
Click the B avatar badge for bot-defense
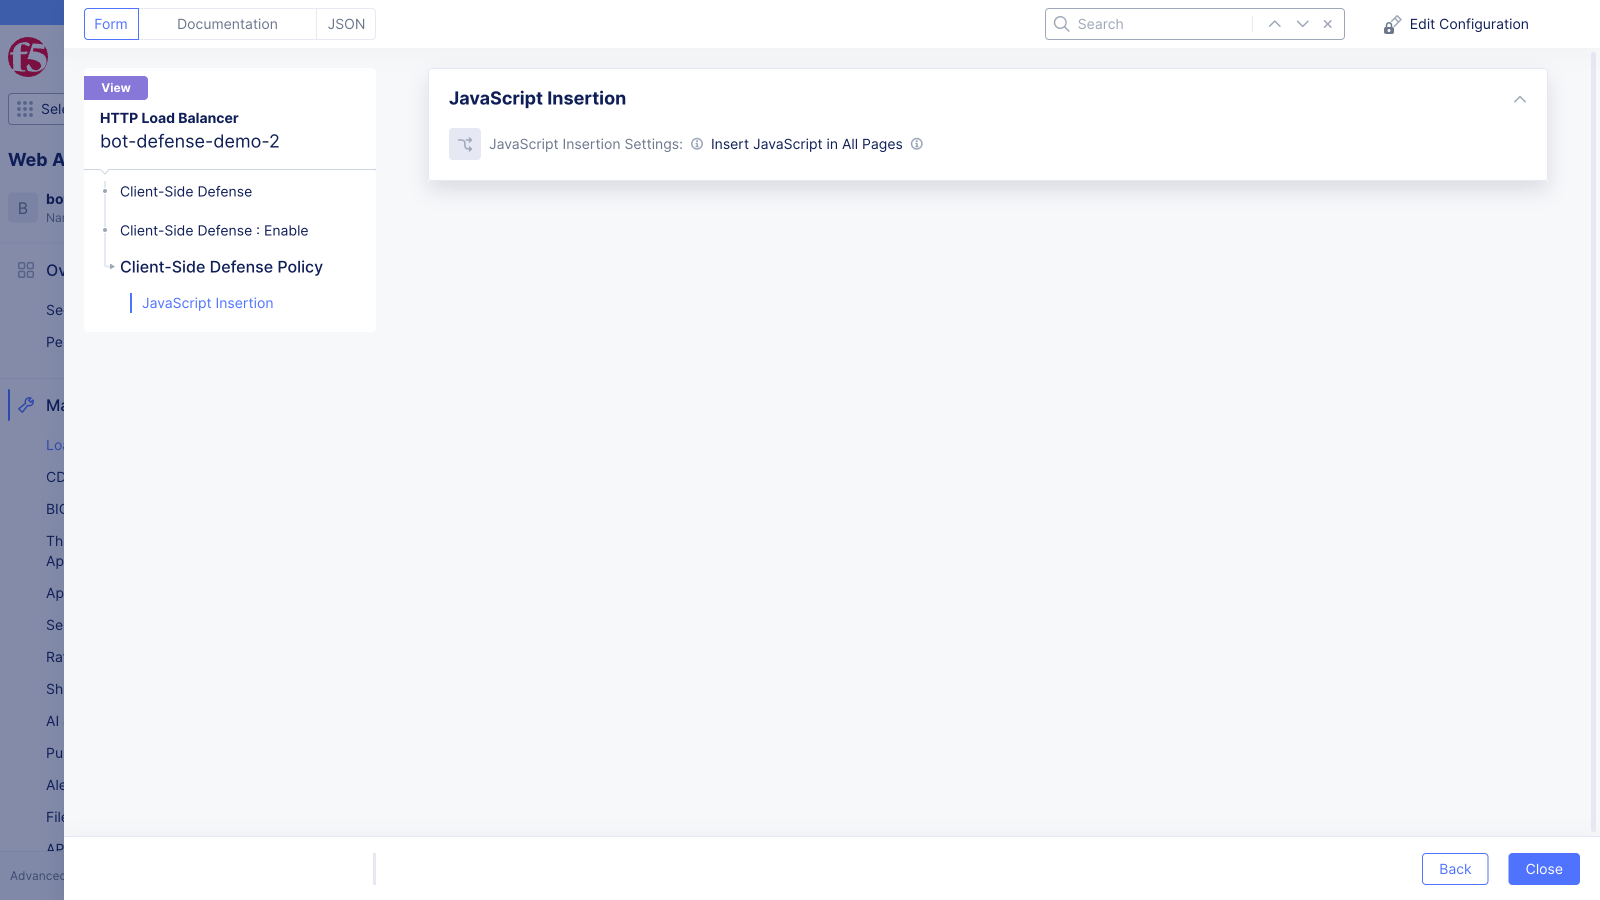coord(22,207)
